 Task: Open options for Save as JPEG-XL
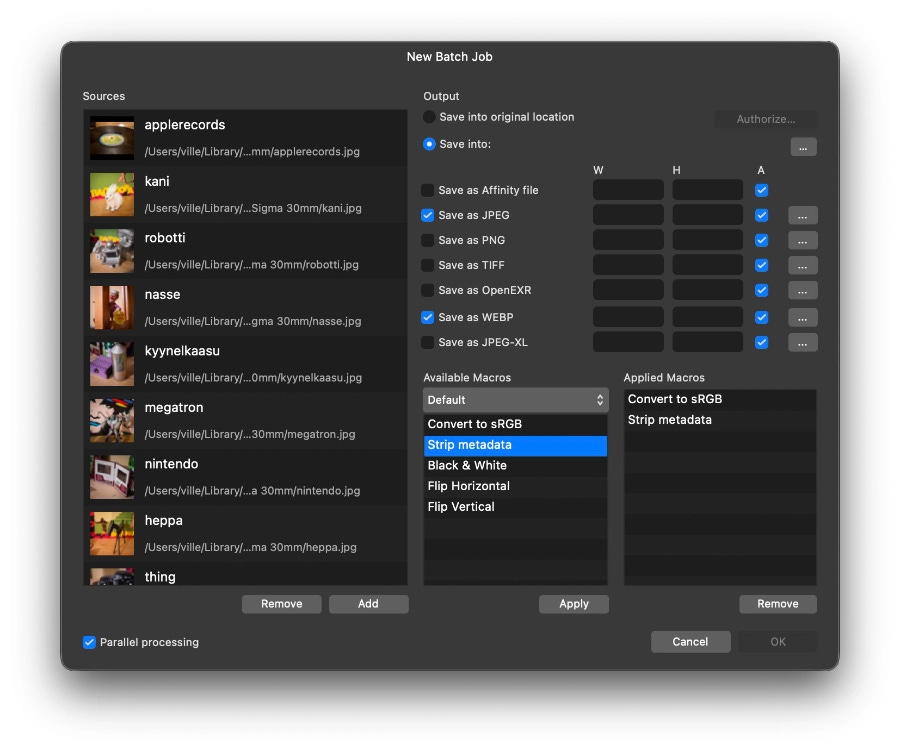click(802, 342)
